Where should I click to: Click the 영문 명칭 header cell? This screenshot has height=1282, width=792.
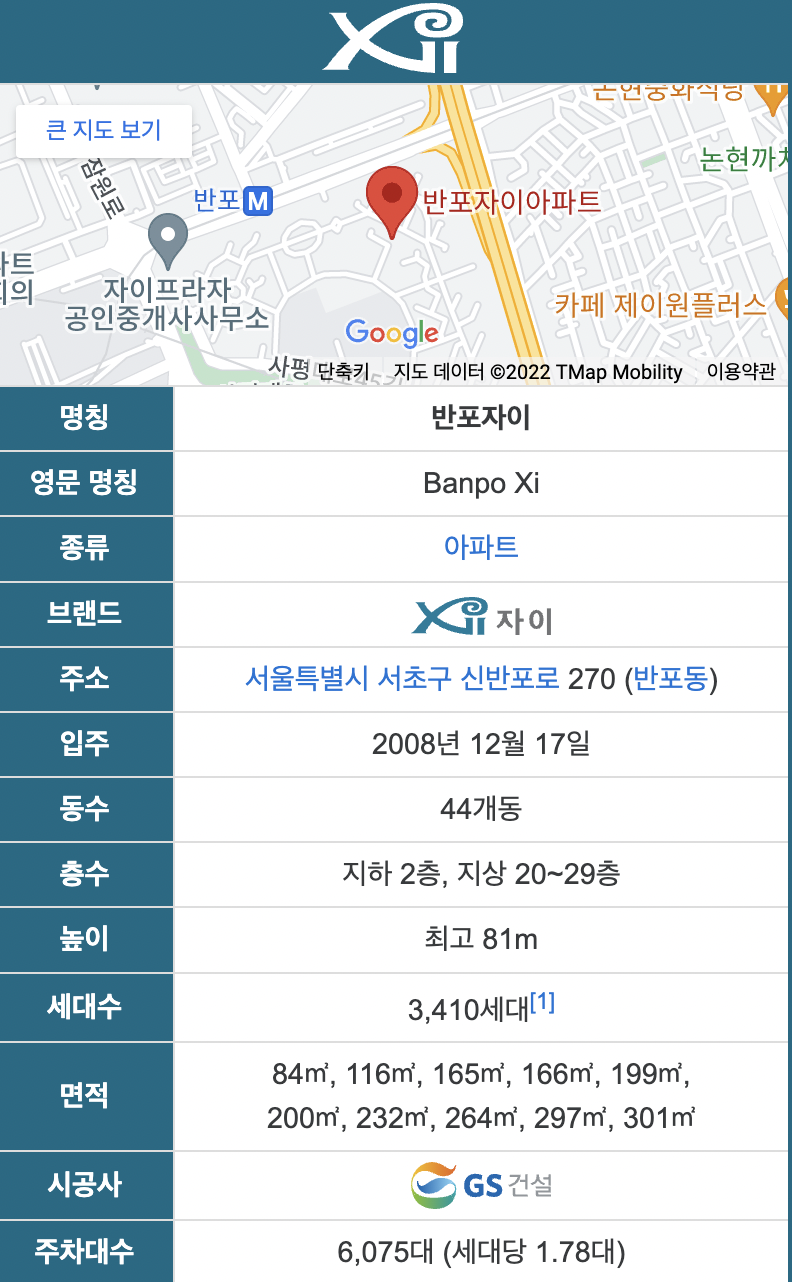coord(86,484)
